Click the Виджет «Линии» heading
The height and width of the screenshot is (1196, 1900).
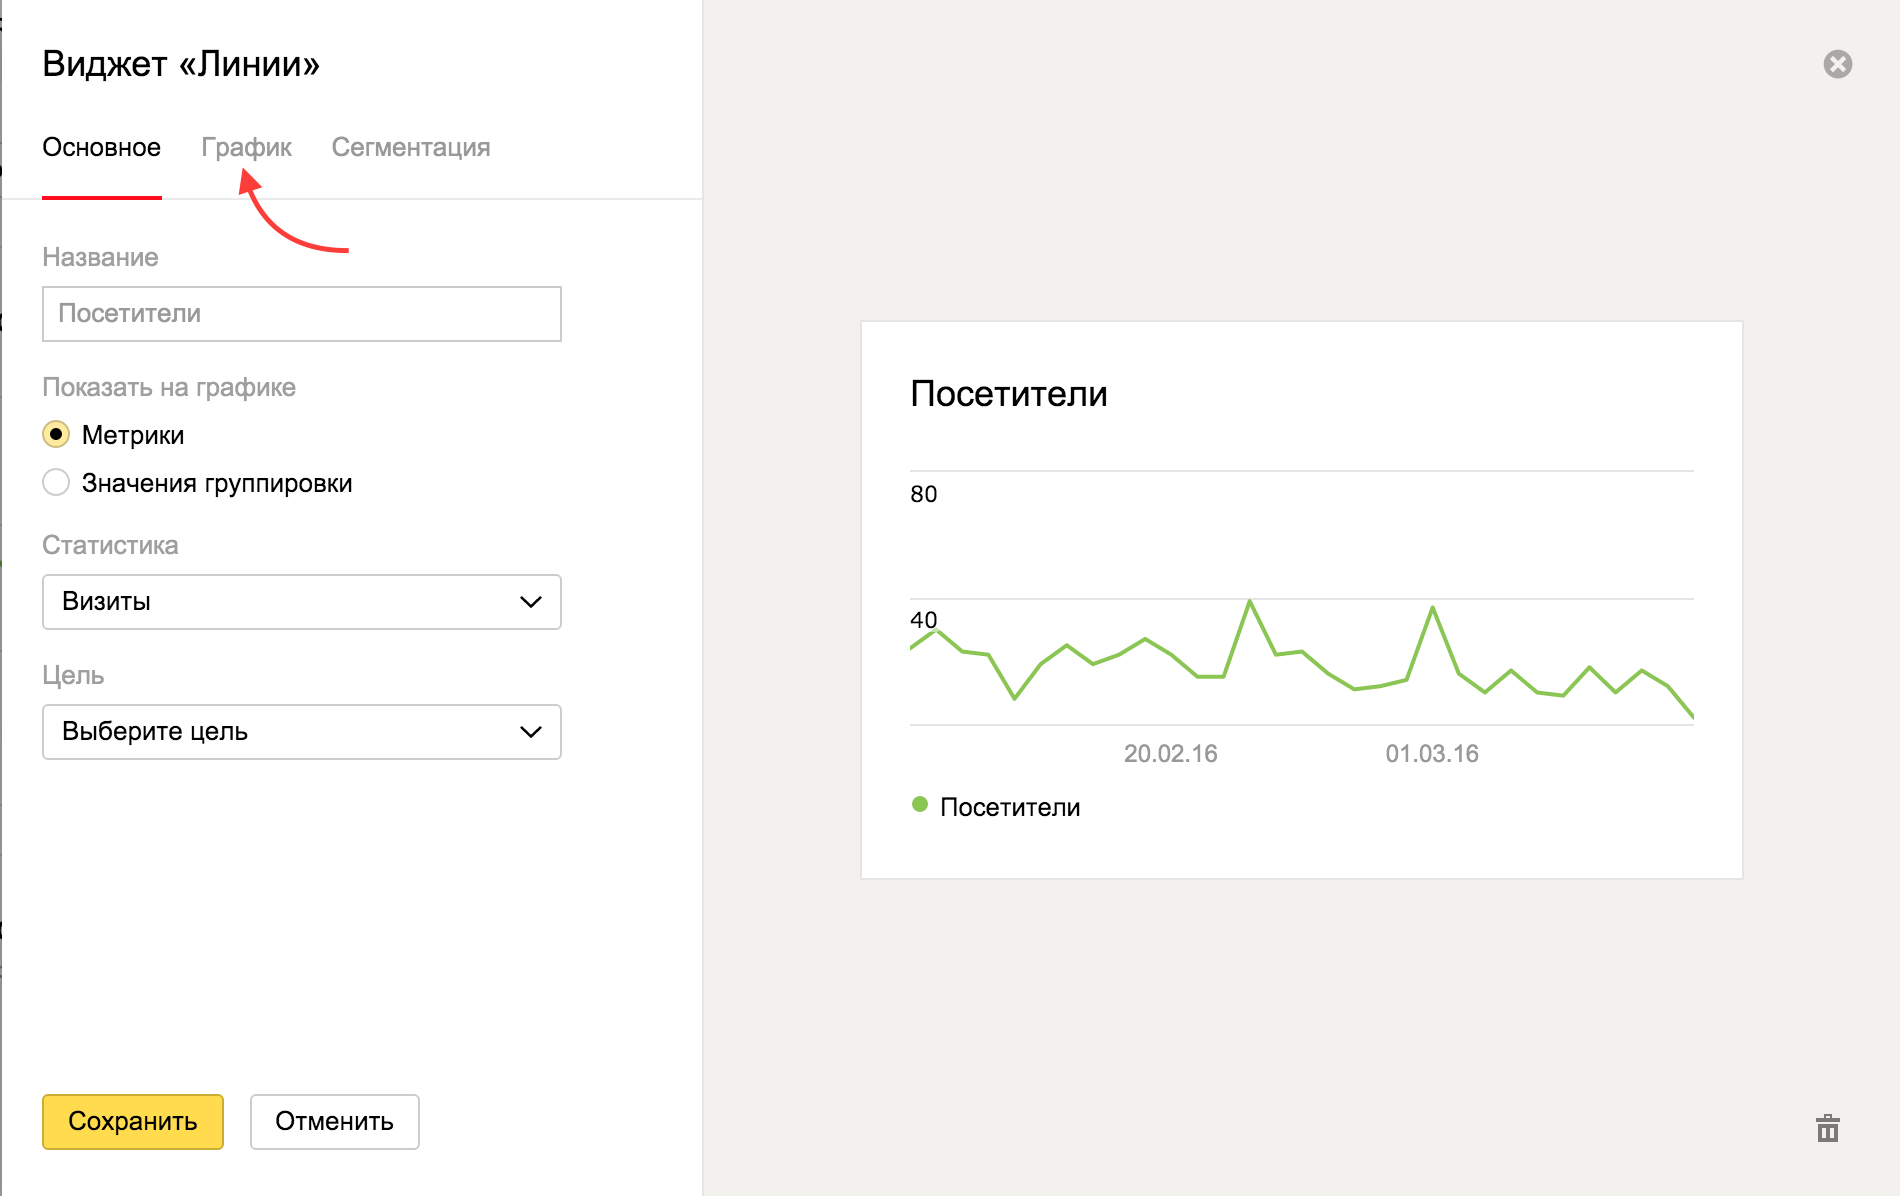coord(181,64)
